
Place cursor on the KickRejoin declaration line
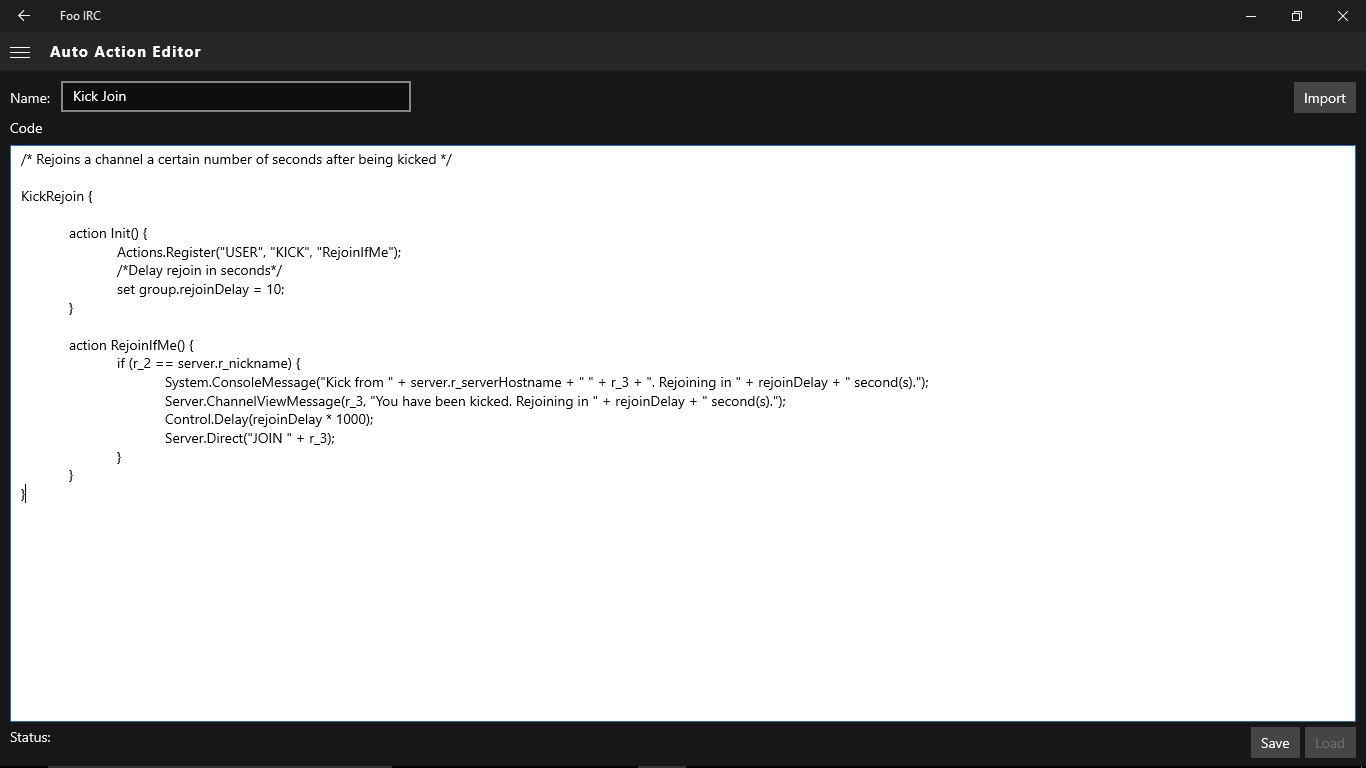57,196
